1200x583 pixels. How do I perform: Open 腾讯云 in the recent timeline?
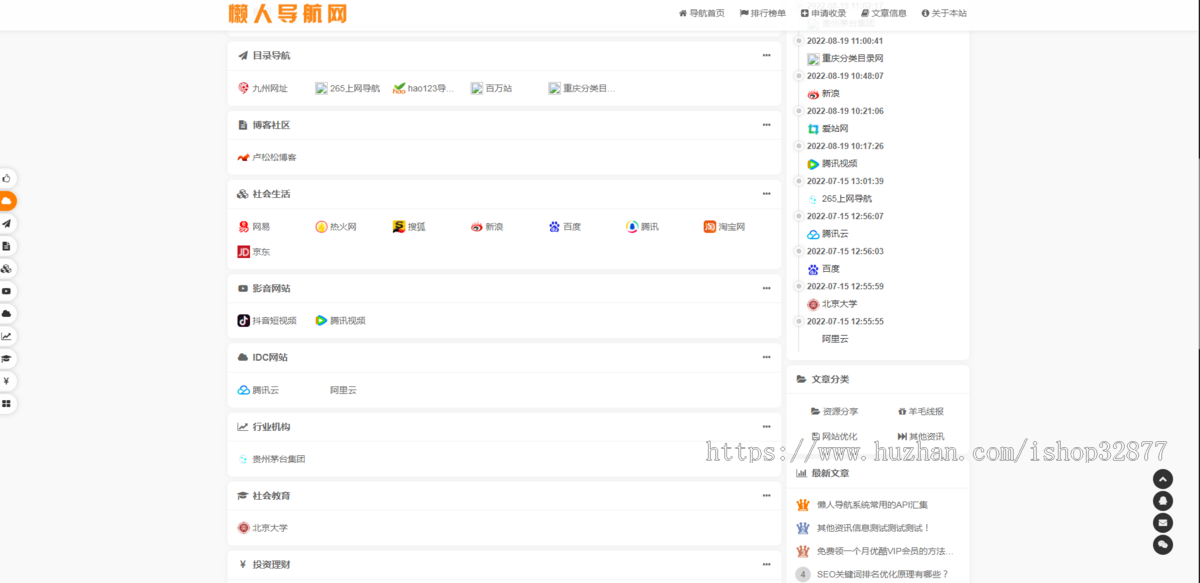(x=828, y=234)
